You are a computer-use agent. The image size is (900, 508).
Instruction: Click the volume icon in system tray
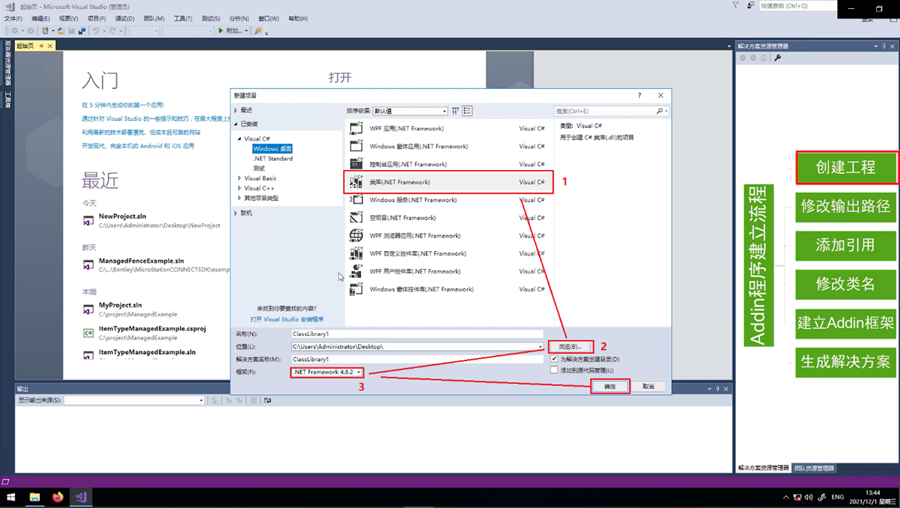[x=809, y=497]
